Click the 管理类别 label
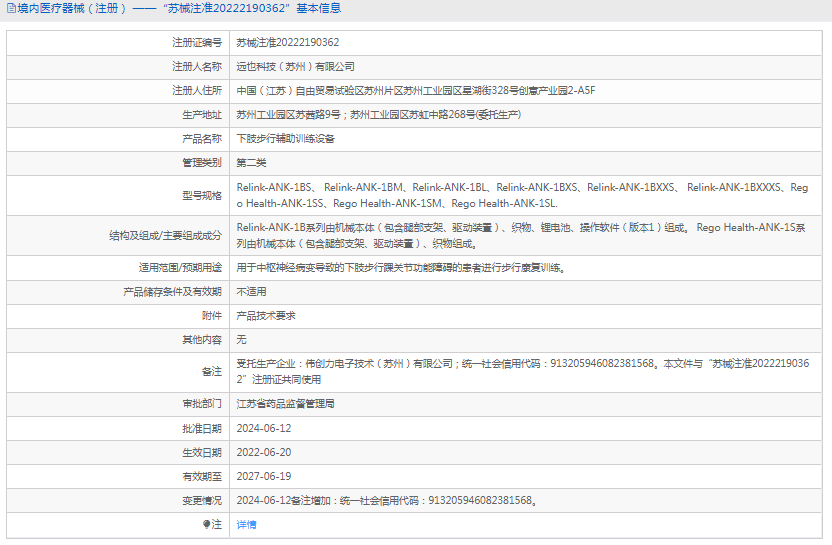832x545 pixels. (202, 162)
